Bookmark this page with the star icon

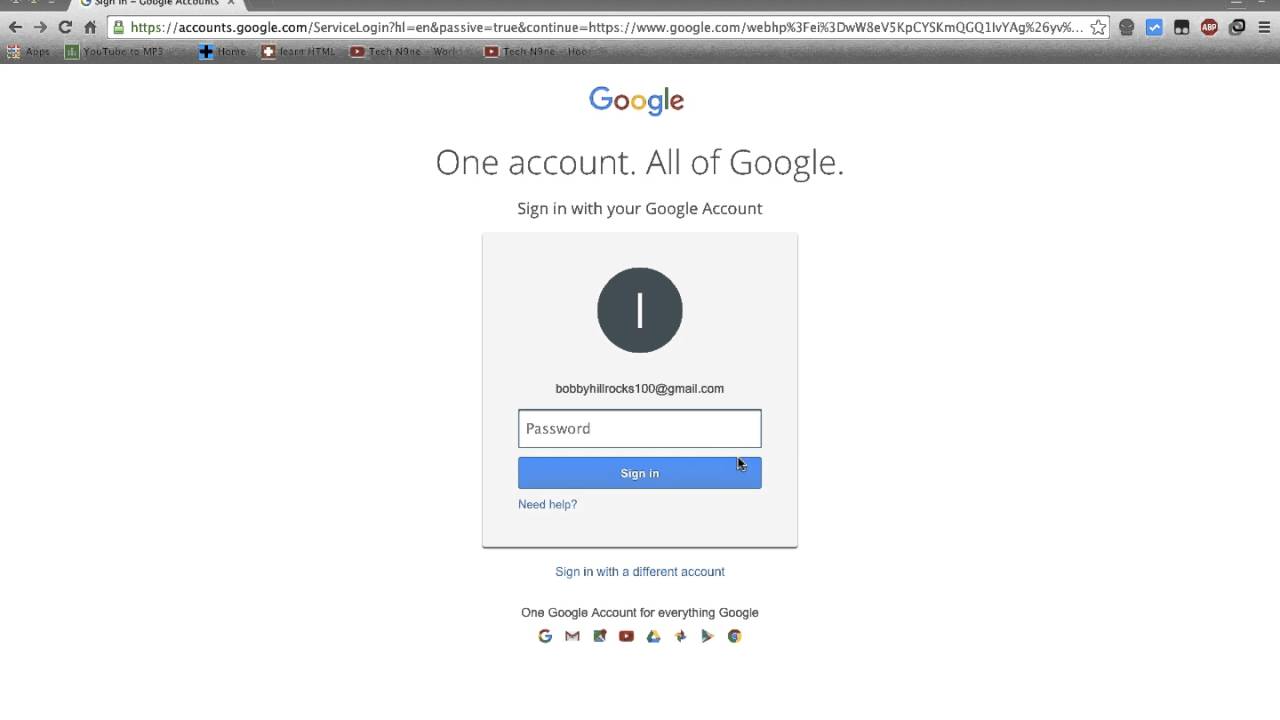(x=1098, y=27)
